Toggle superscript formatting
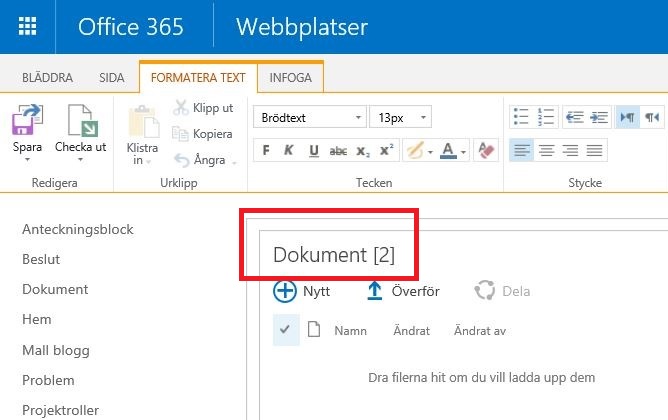This screenshot has width=668, height=420. [x=386, y=150]
